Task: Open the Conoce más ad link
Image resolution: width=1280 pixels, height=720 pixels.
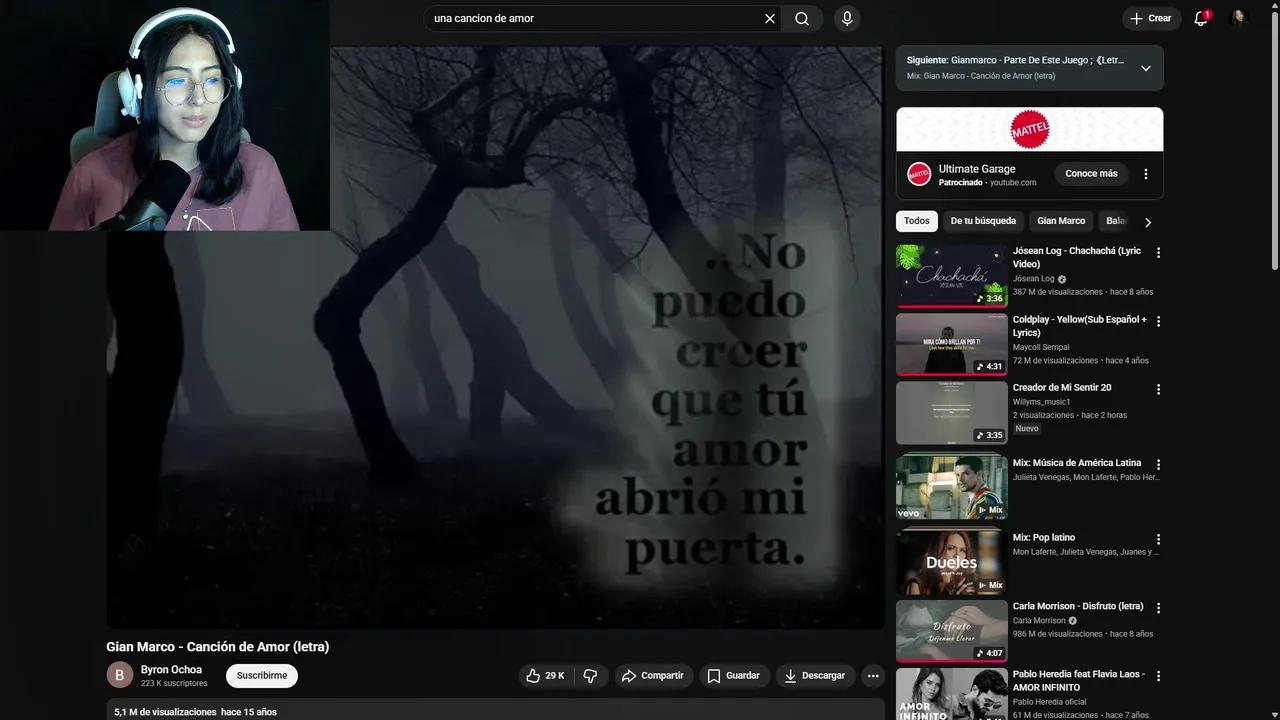Action: coord(1091,173)
